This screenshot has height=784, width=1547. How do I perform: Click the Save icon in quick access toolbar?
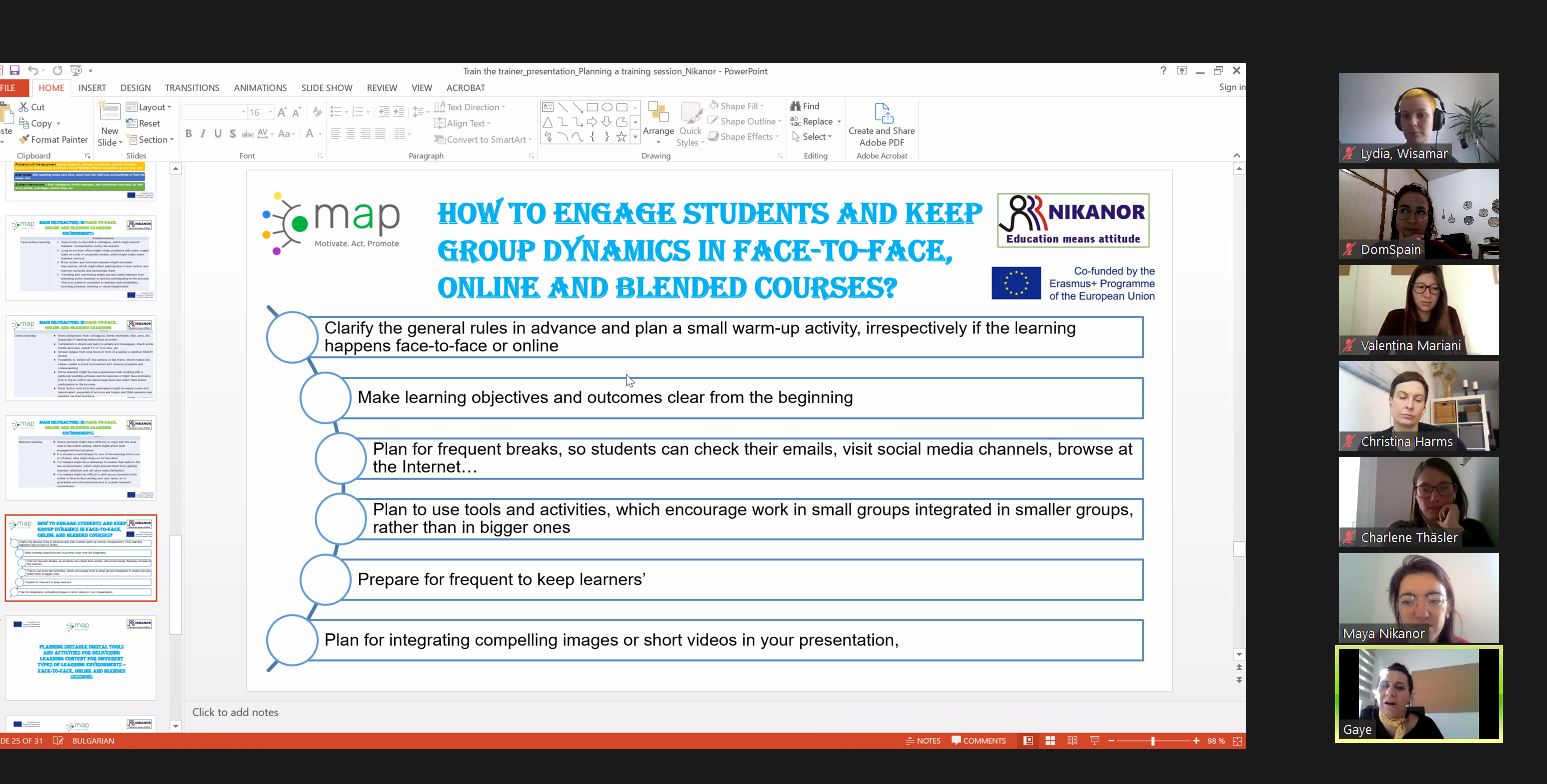click(14, 71)
